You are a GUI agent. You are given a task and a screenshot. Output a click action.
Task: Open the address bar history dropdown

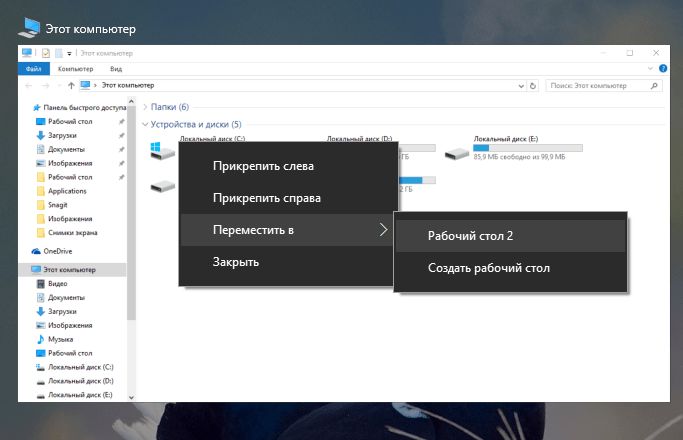(531, 86)
